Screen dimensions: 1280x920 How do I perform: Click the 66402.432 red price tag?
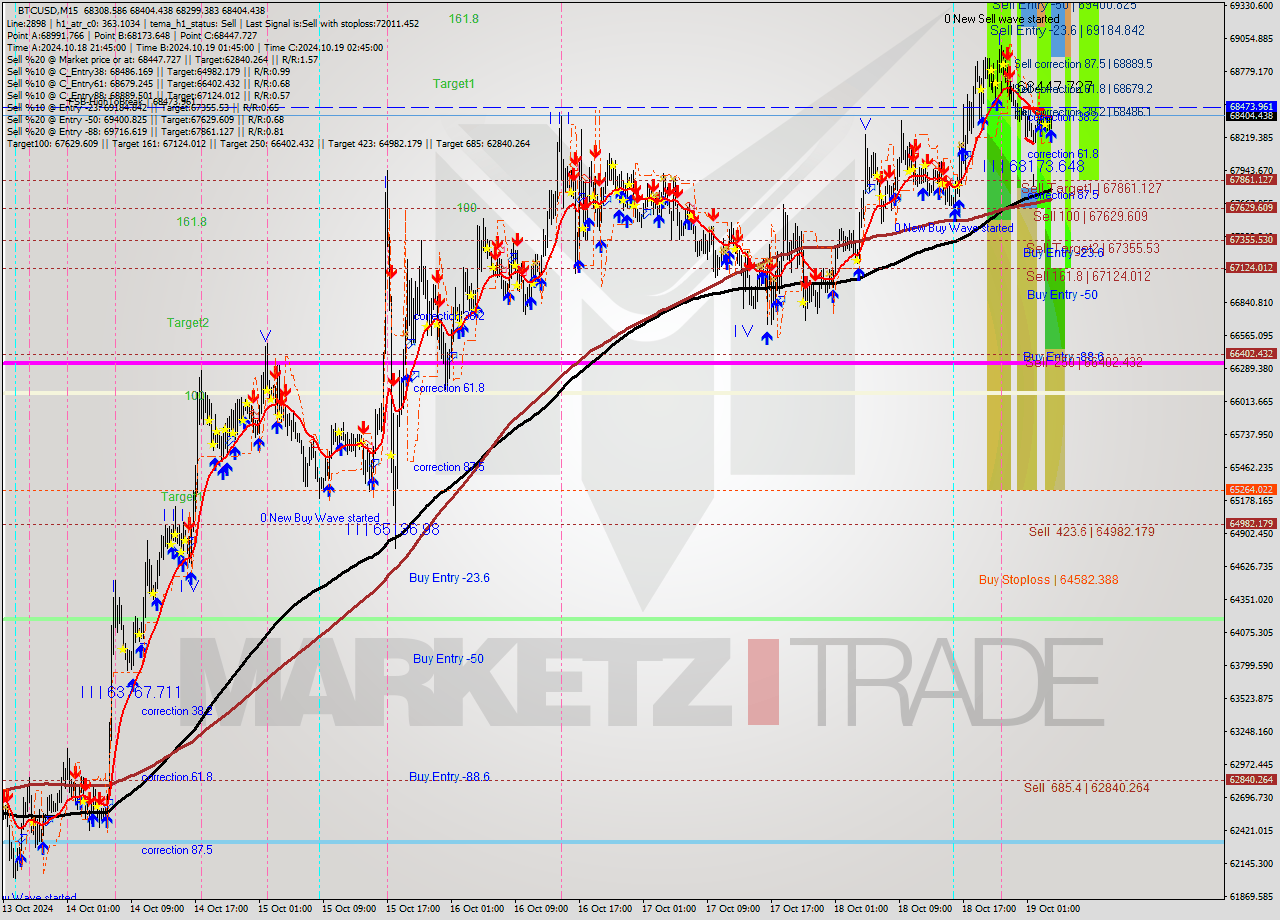click(x=1251, y=354)
